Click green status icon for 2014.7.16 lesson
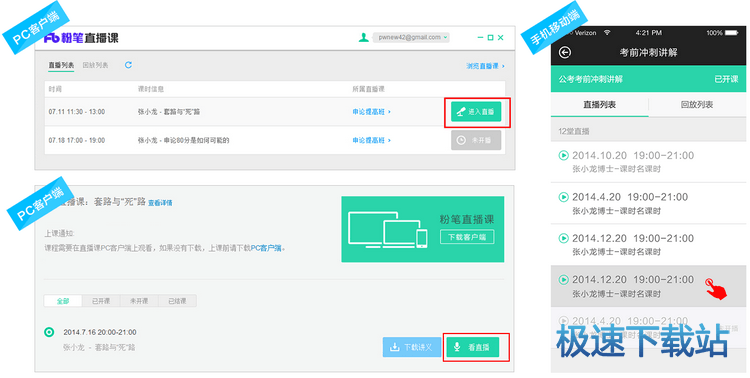 point(49,332)
